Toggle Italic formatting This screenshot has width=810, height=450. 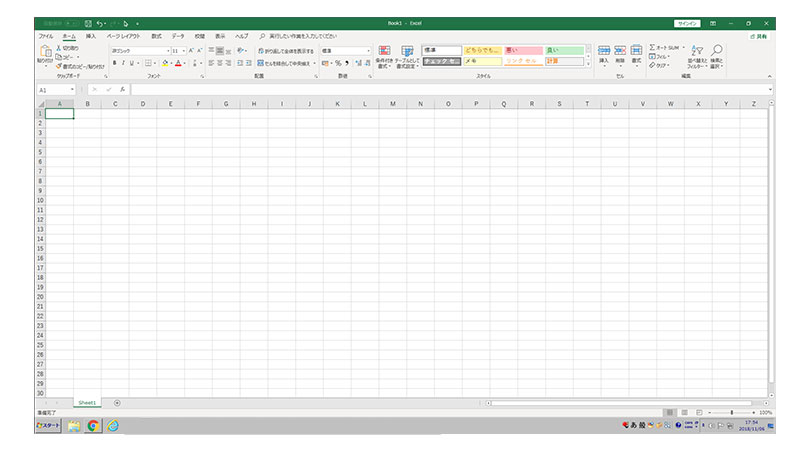[x=123, y=63]
